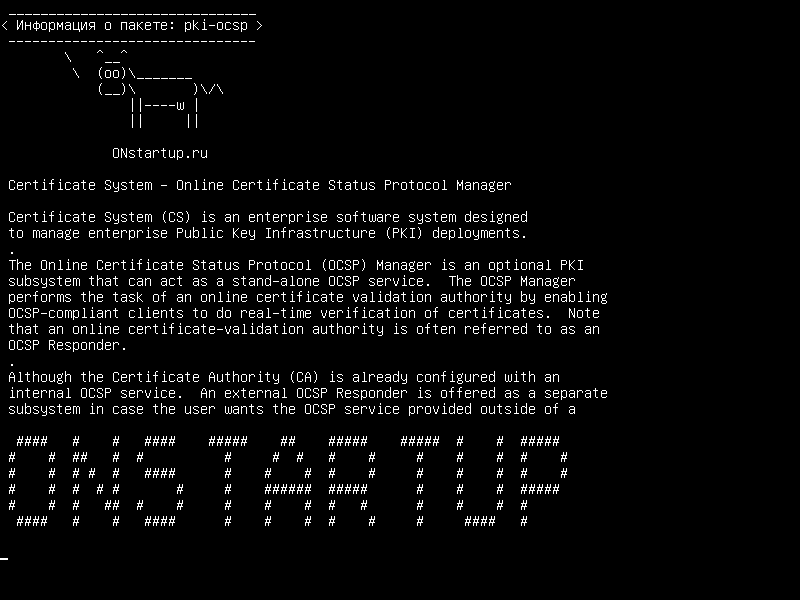Click the "(CS)" abbreviation
Screen dimensions: 800x600
pyautogui.click(x=176, y=217)
